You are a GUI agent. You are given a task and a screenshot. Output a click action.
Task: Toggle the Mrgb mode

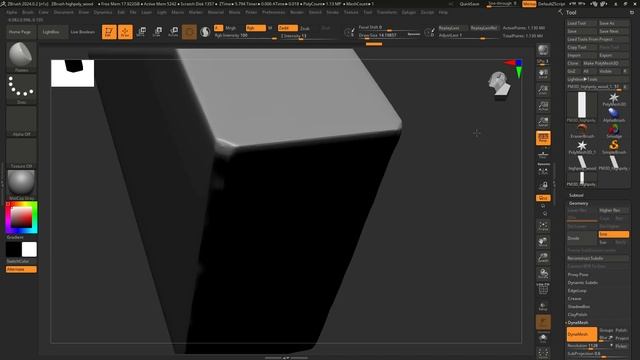(231, 28)
